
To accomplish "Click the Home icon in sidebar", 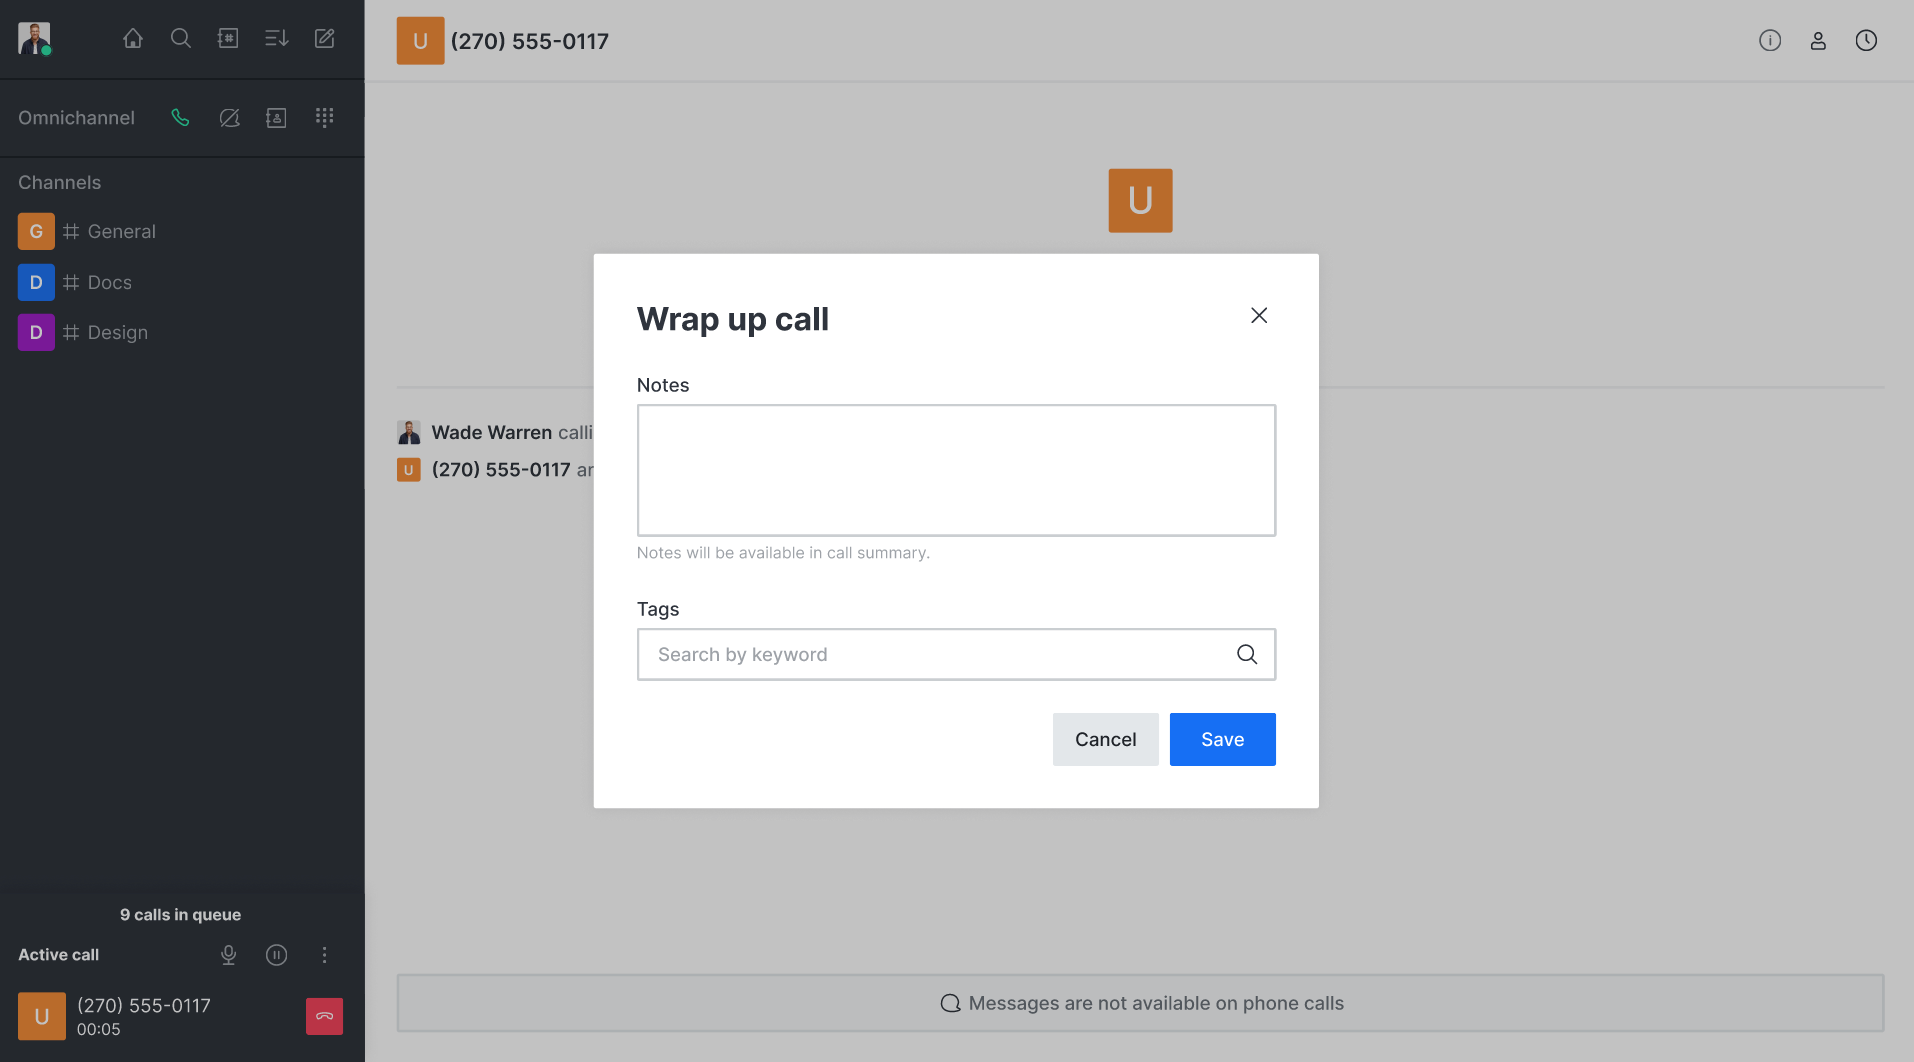I will [x=133, y=39].
